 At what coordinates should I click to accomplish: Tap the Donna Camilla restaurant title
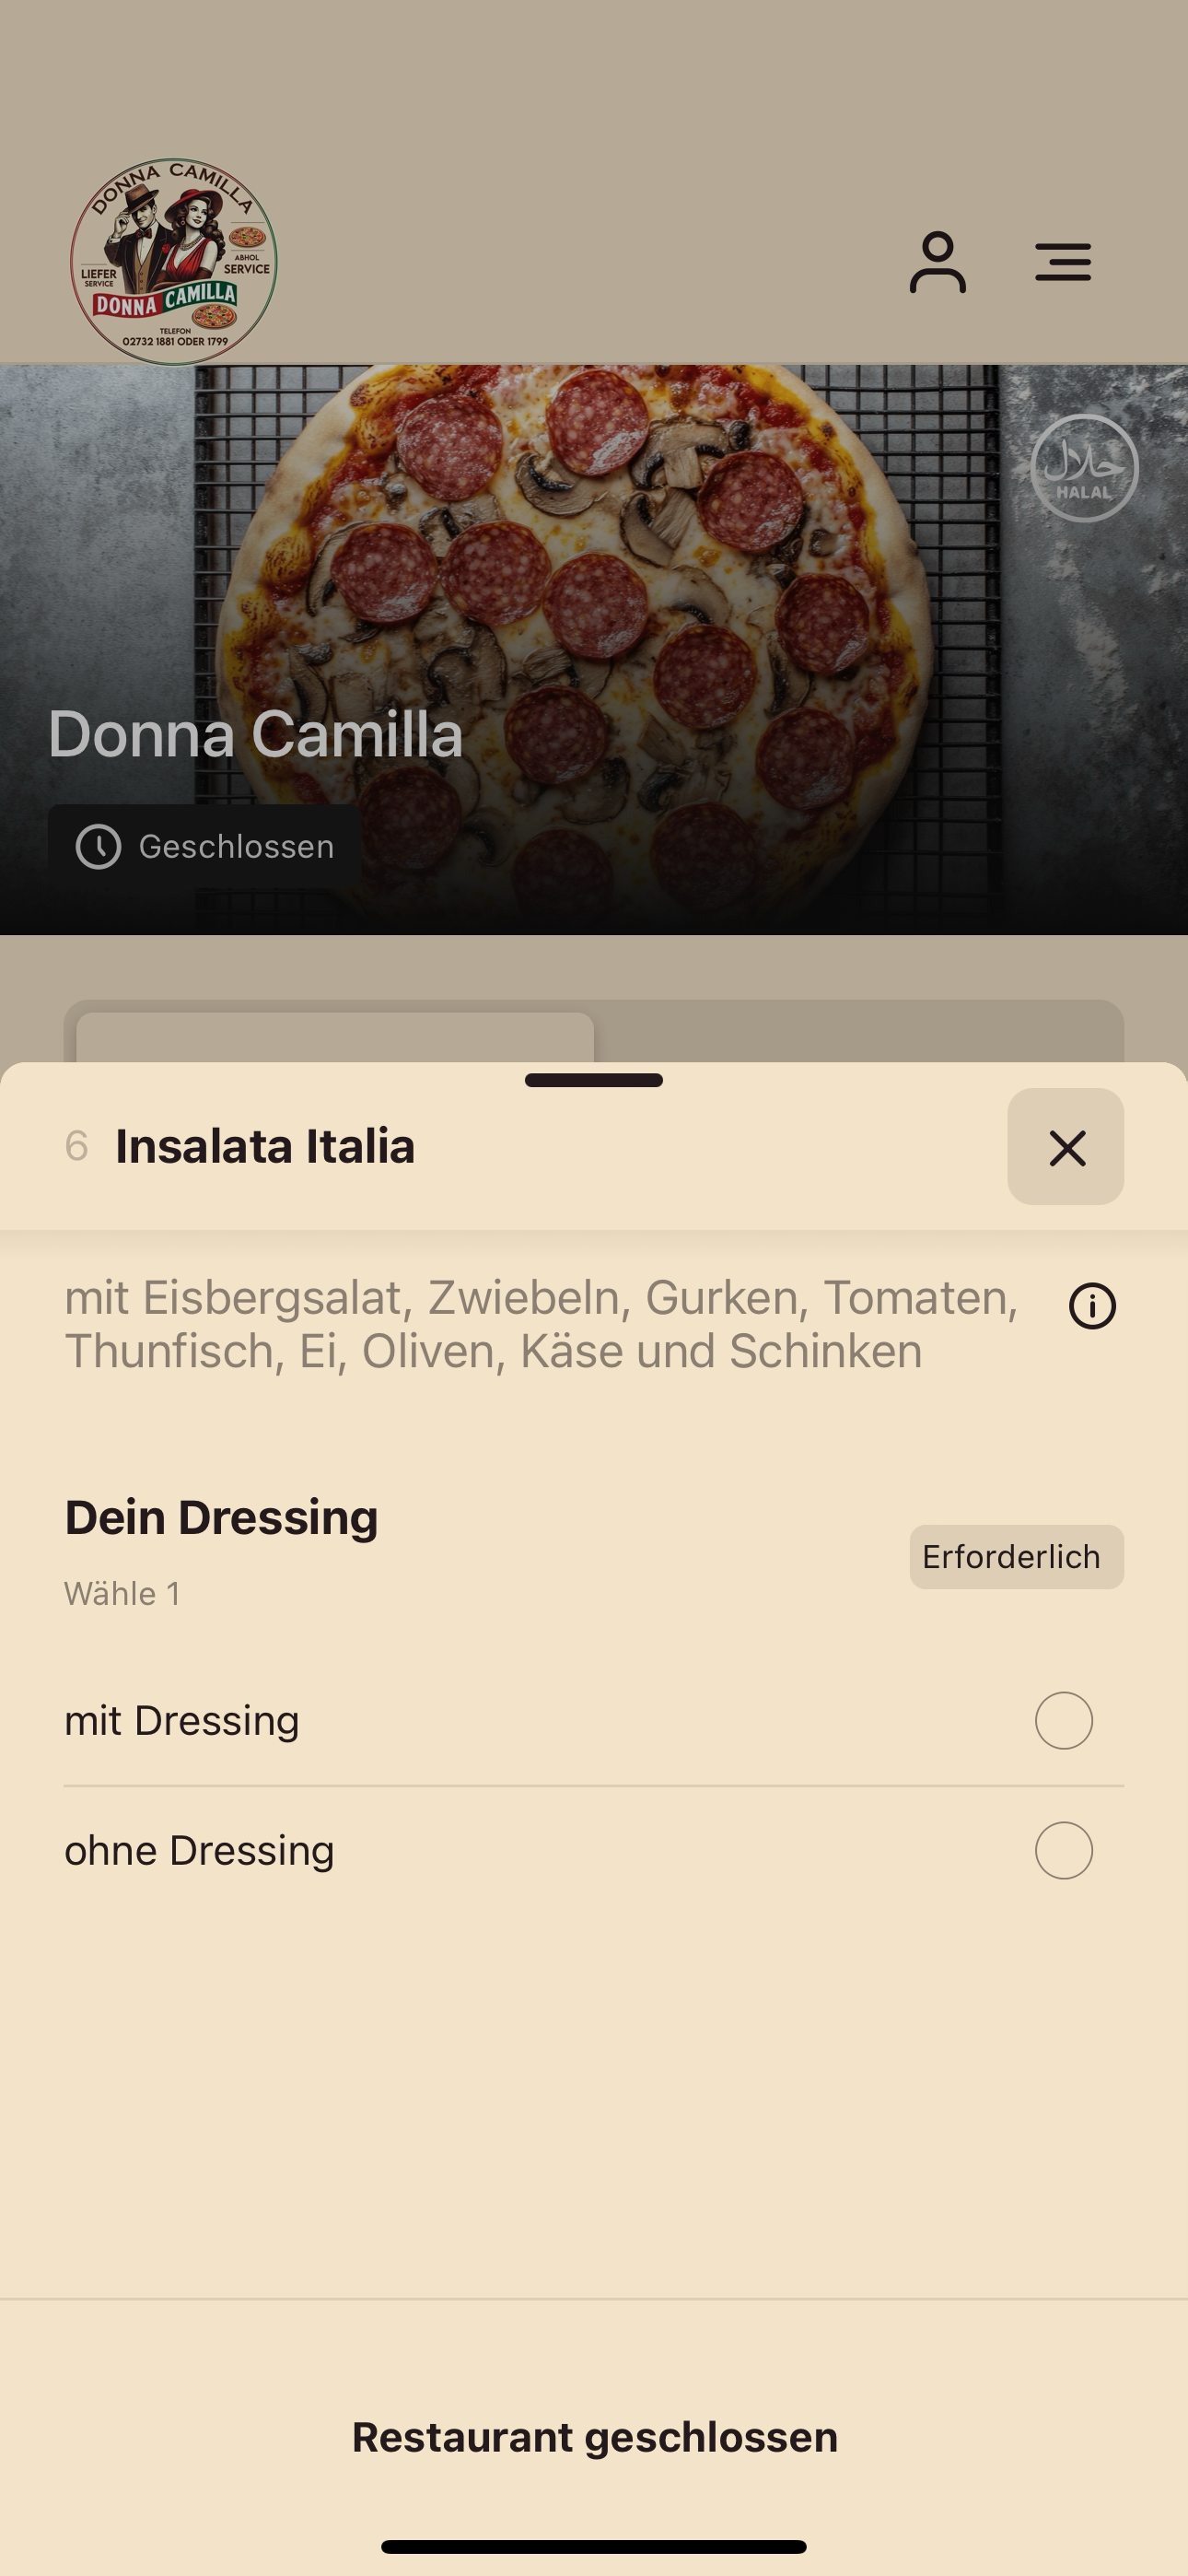coord(256,734)
